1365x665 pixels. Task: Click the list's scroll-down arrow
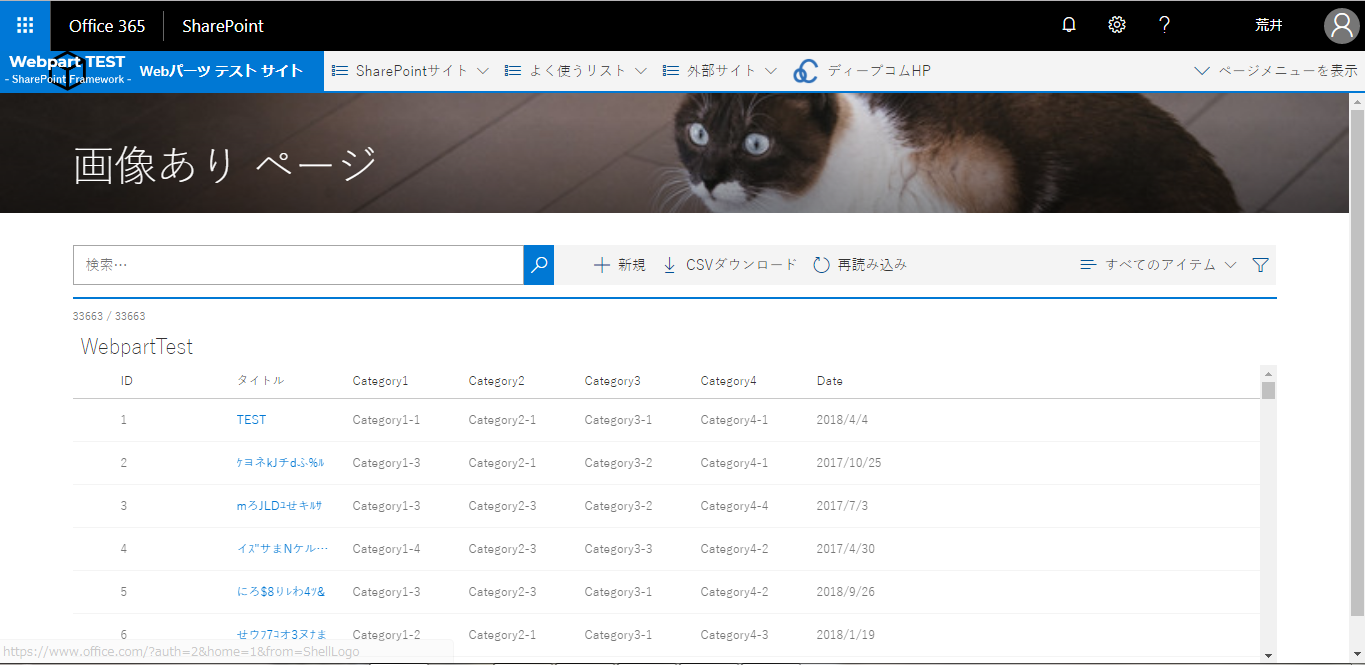[1268, 655]
